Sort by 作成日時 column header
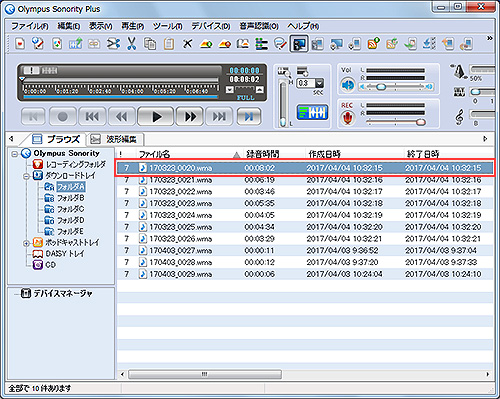 354,154
